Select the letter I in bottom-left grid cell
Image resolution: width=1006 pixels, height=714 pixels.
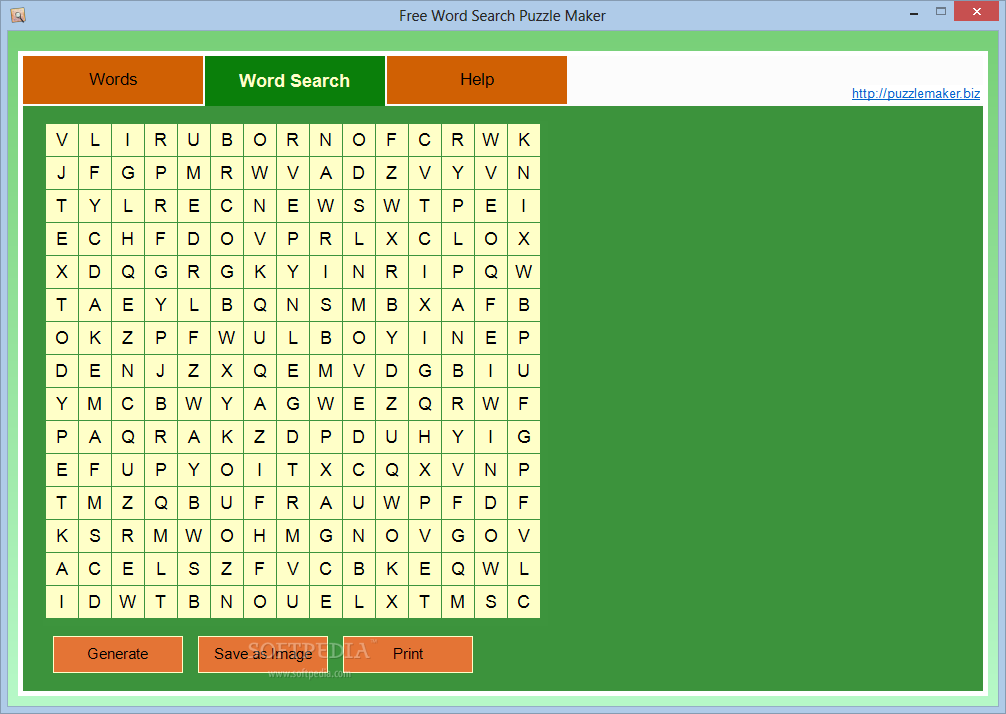coord(61,602)
